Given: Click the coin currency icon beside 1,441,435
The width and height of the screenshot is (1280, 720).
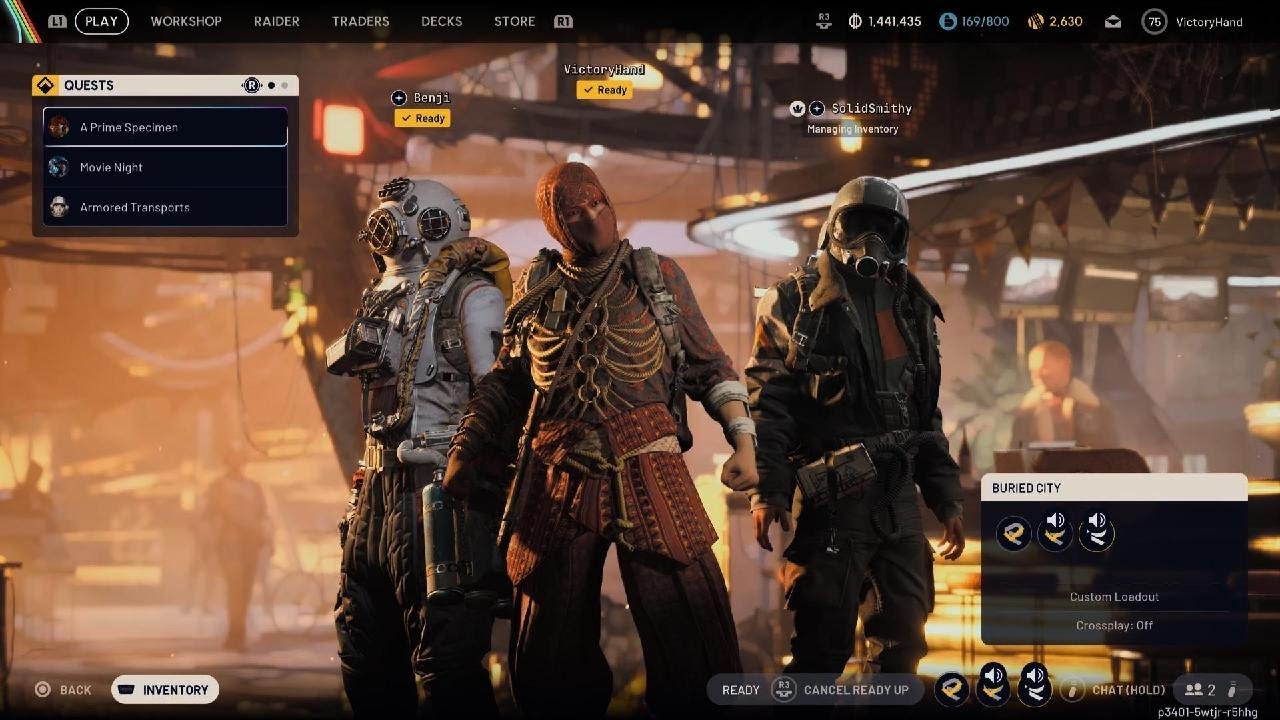Looking at the screenshot, I should (855, 21).
